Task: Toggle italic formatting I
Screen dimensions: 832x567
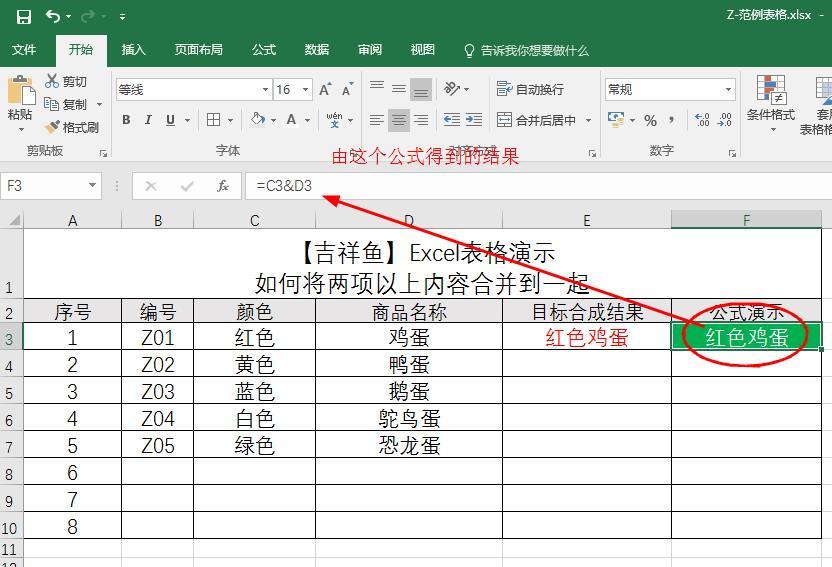Action: click(148, 120)
